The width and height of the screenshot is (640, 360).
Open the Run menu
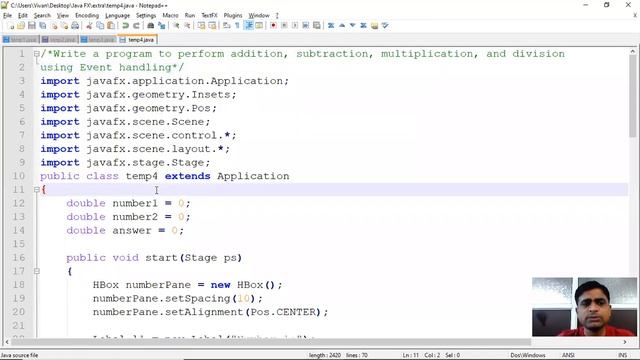pyautogui.click(x=190, y=16)
